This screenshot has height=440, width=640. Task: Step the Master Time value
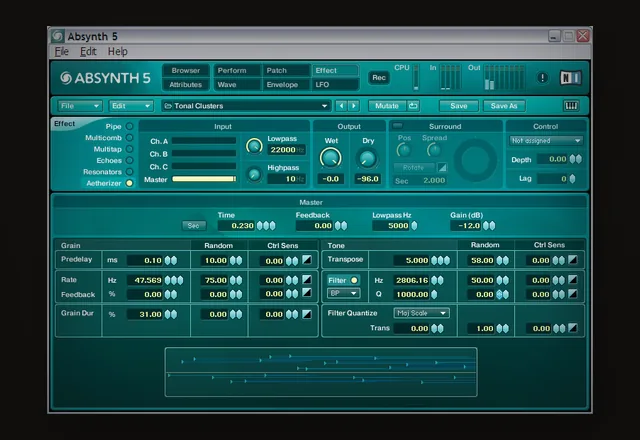(x=266, y=225)
